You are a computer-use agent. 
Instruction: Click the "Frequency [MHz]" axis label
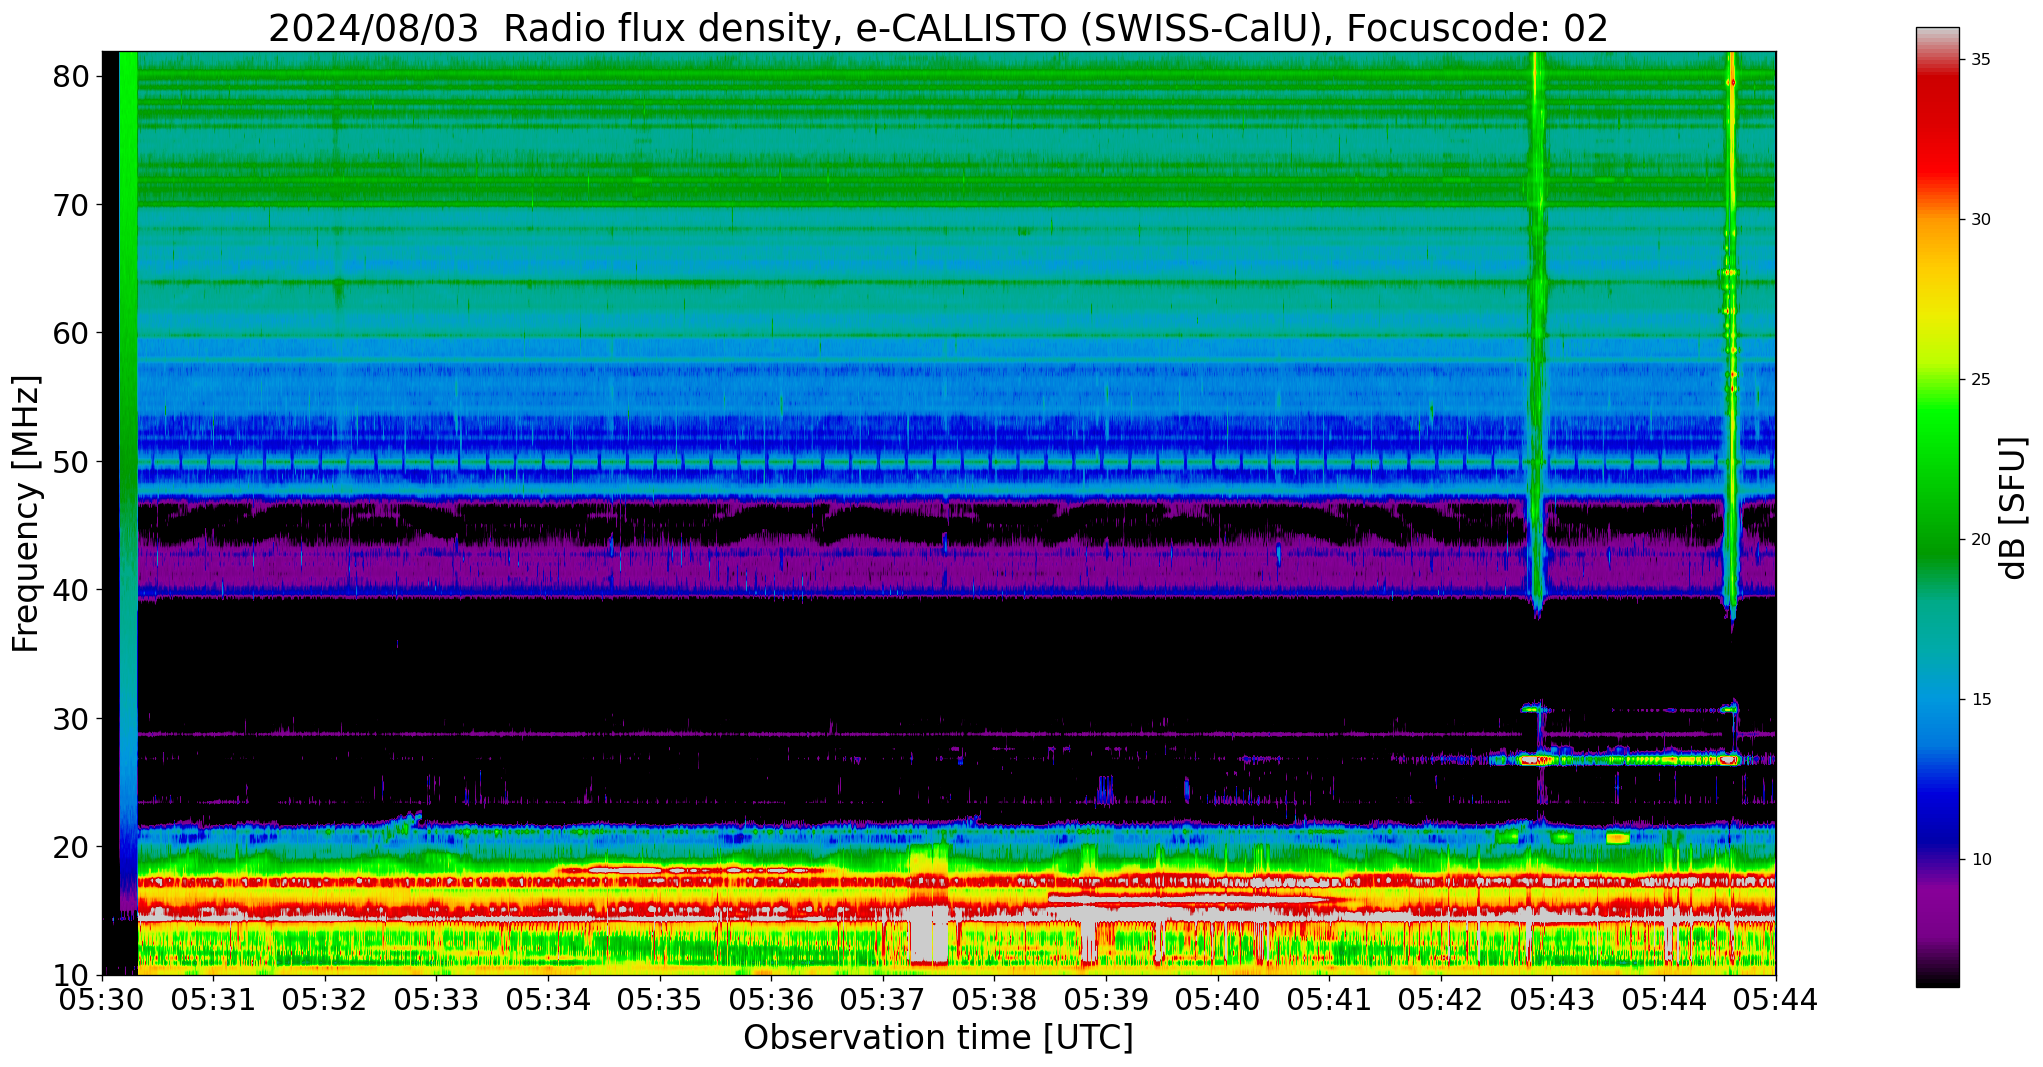point(26,513)
